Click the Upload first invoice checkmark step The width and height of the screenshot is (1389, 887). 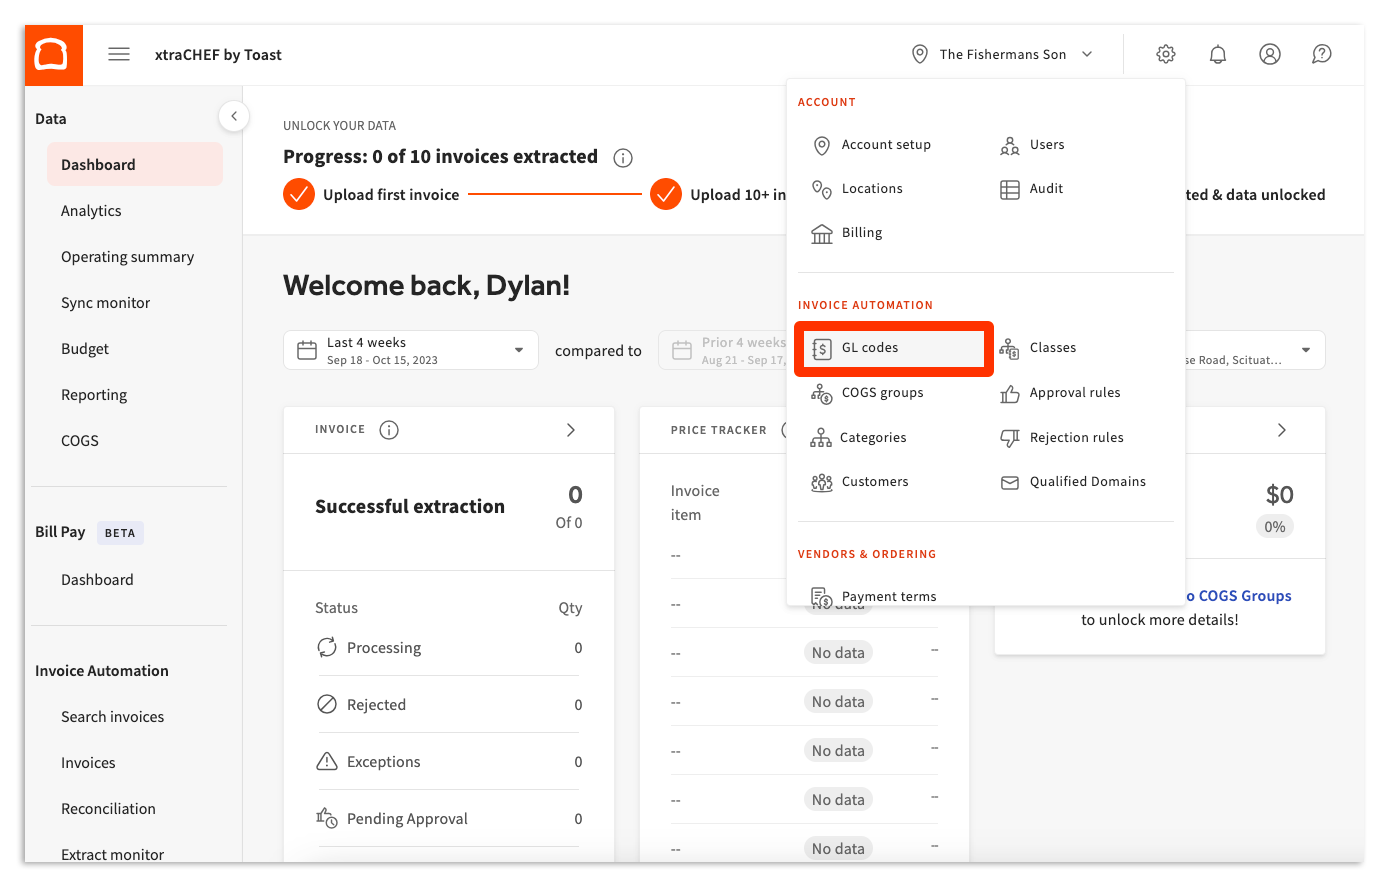299,194
